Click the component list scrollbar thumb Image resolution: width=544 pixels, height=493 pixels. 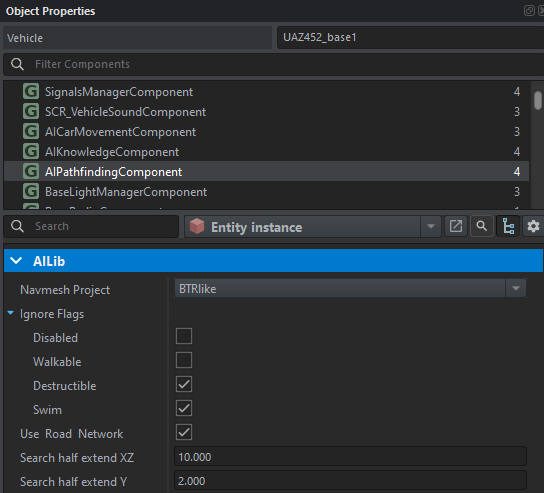[x=538, y=100]
